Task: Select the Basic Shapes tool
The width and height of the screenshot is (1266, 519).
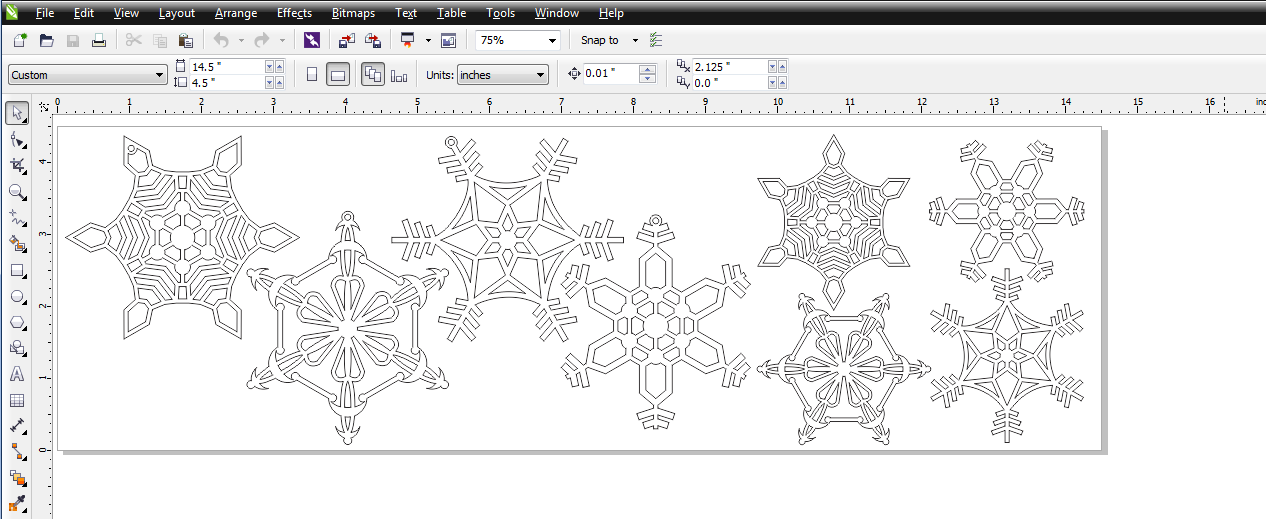Action: pyautogui.click(x=17, y=348)
